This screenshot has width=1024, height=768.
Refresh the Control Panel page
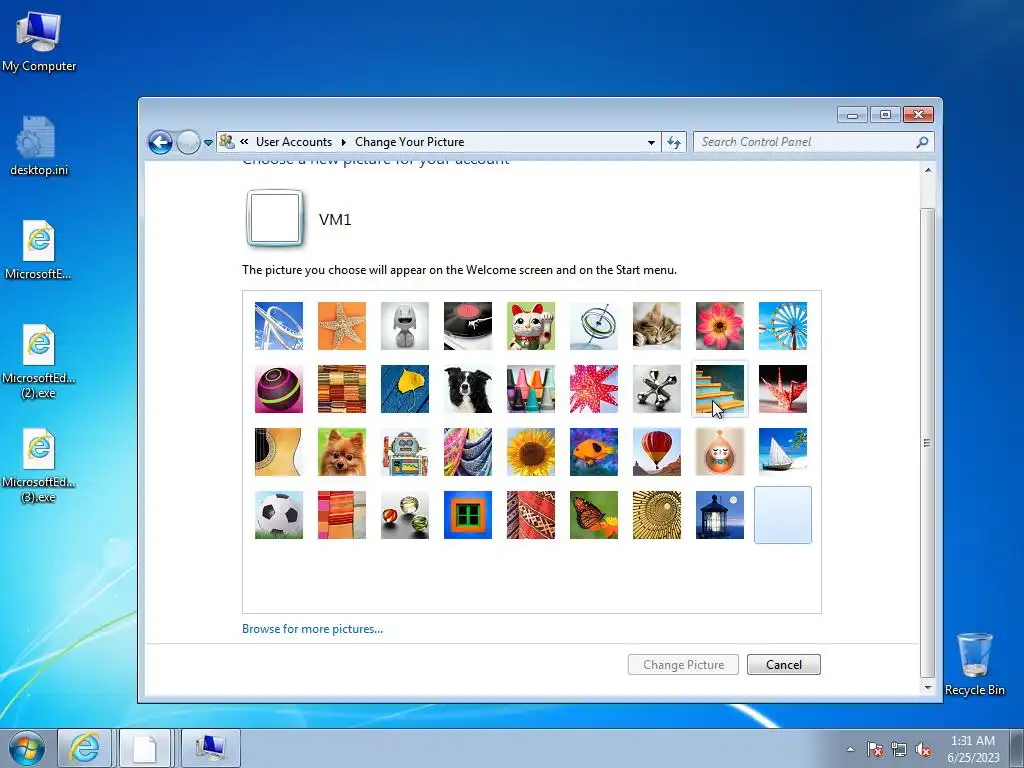click(674, 142)
